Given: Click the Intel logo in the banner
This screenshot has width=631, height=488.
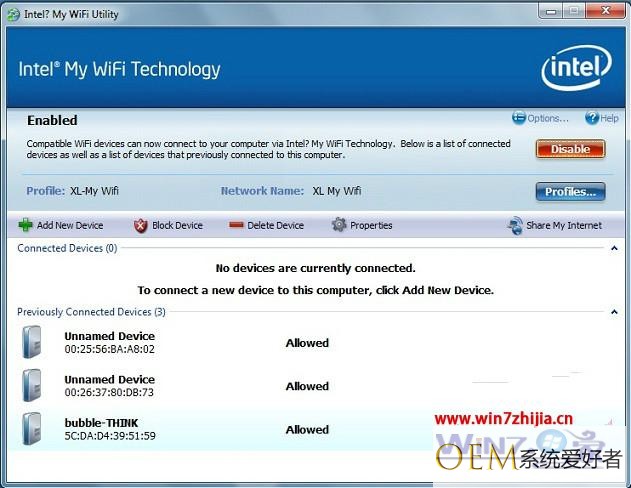Looking at the screenshot, I should click(x=576, y=68).
